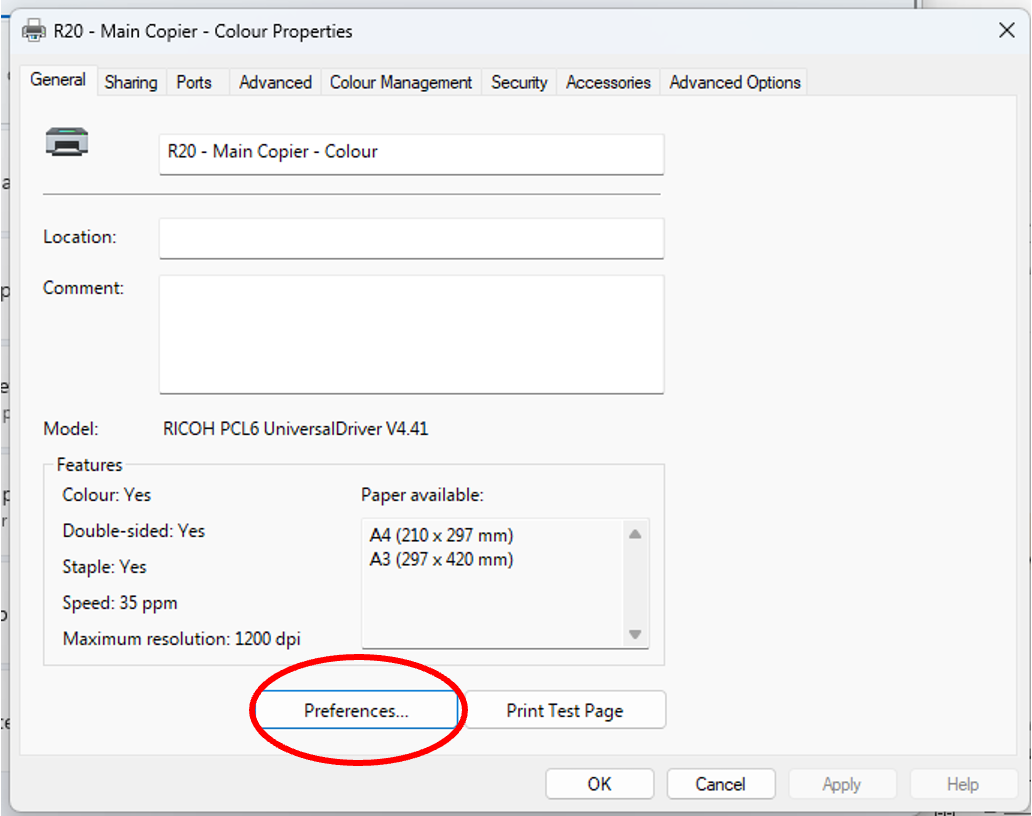Return to the General tab
Screen dimensions: 1032x816
pyautogui.click(x=58, y=79)
